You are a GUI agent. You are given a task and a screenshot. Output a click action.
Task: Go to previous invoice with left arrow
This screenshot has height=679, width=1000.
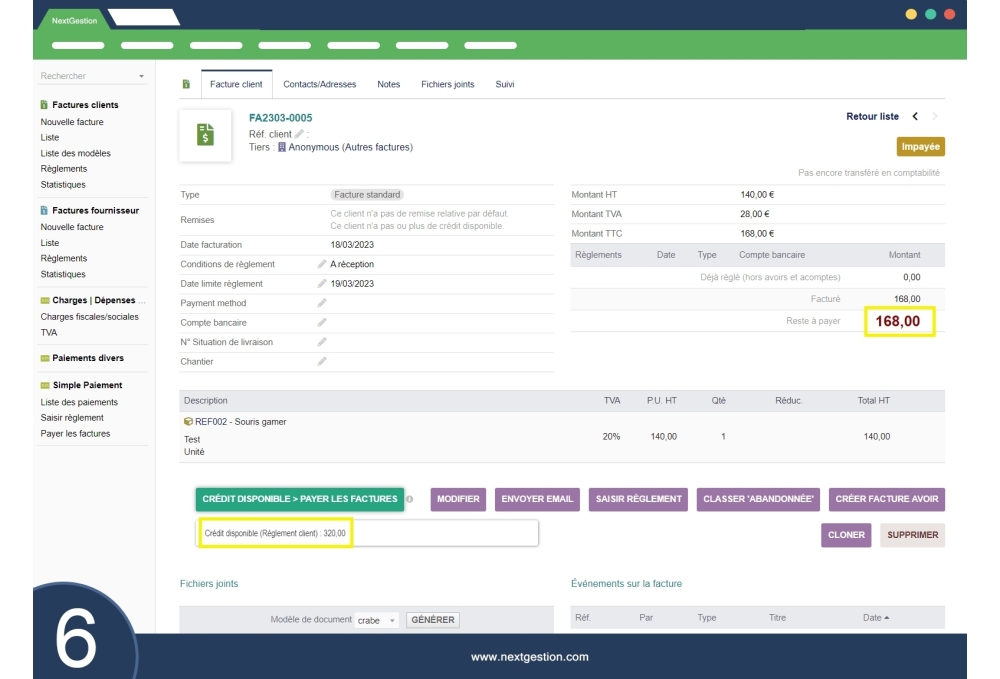click(x=915, y=117)
